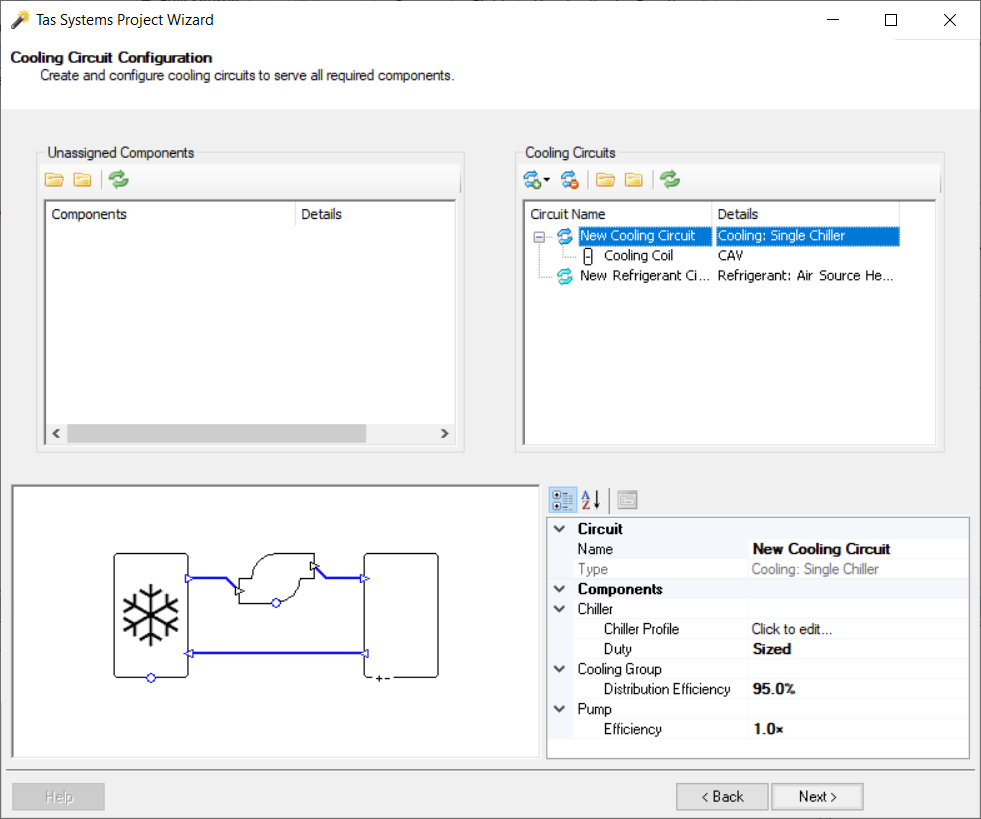The width and height of the screenshot is (981, 819).
Task: Click the Distribution Efficiency property label
Action: click(x=667, y=689)
